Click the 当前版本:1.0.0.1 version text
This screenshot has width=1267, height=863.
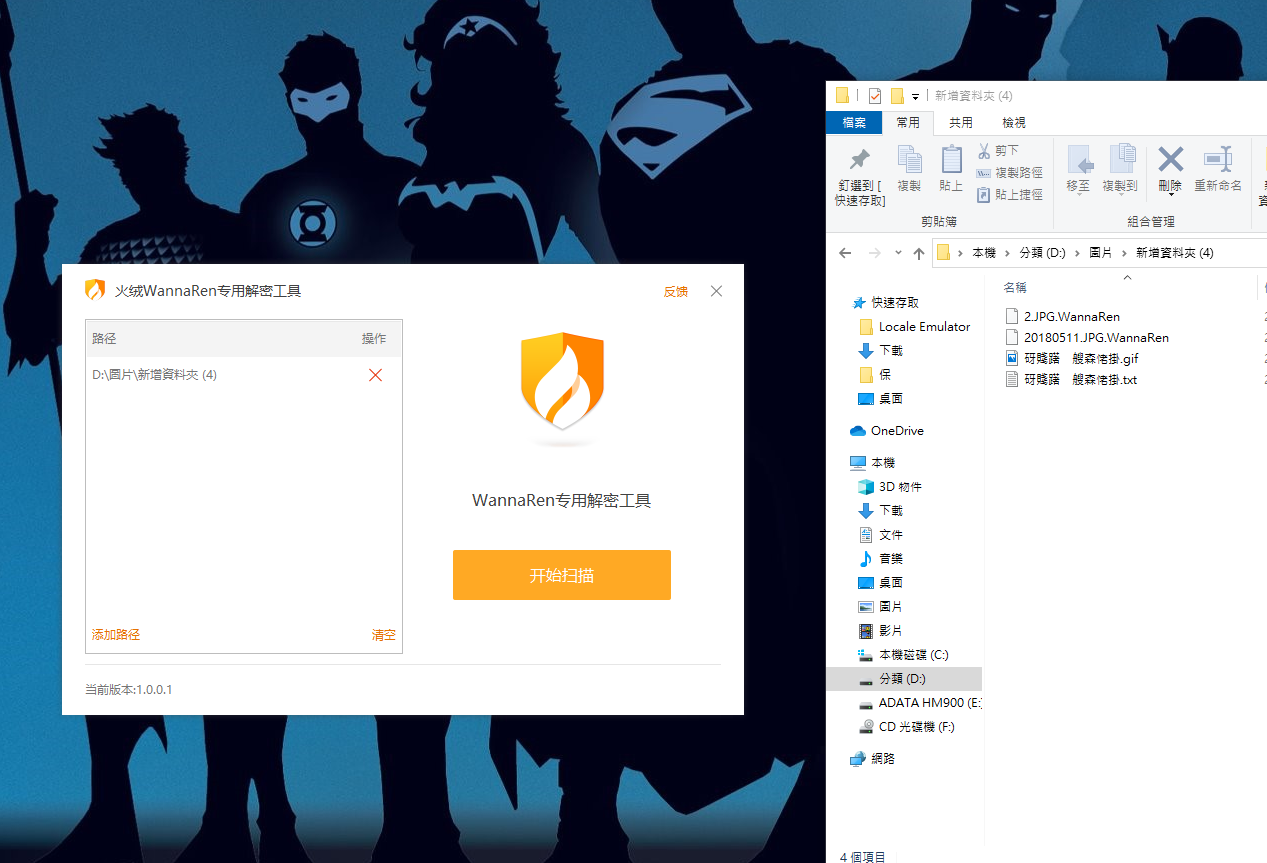pos(129,690)
